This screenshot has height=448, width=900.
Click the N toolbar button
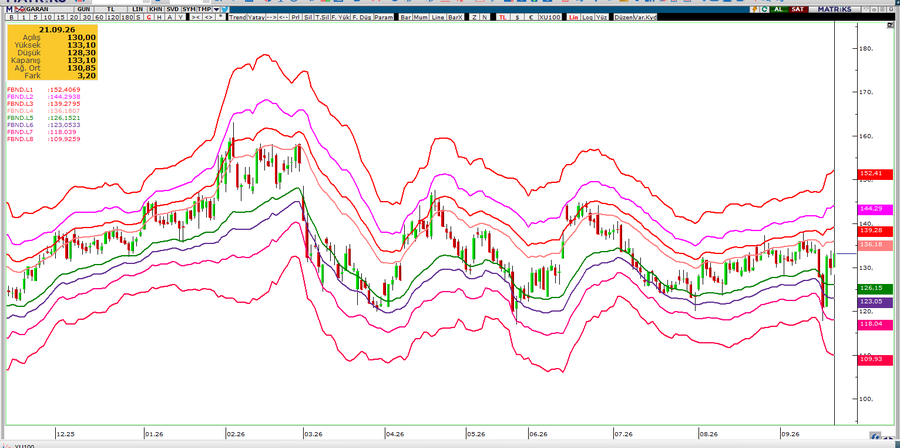click(x=485, y=17)
